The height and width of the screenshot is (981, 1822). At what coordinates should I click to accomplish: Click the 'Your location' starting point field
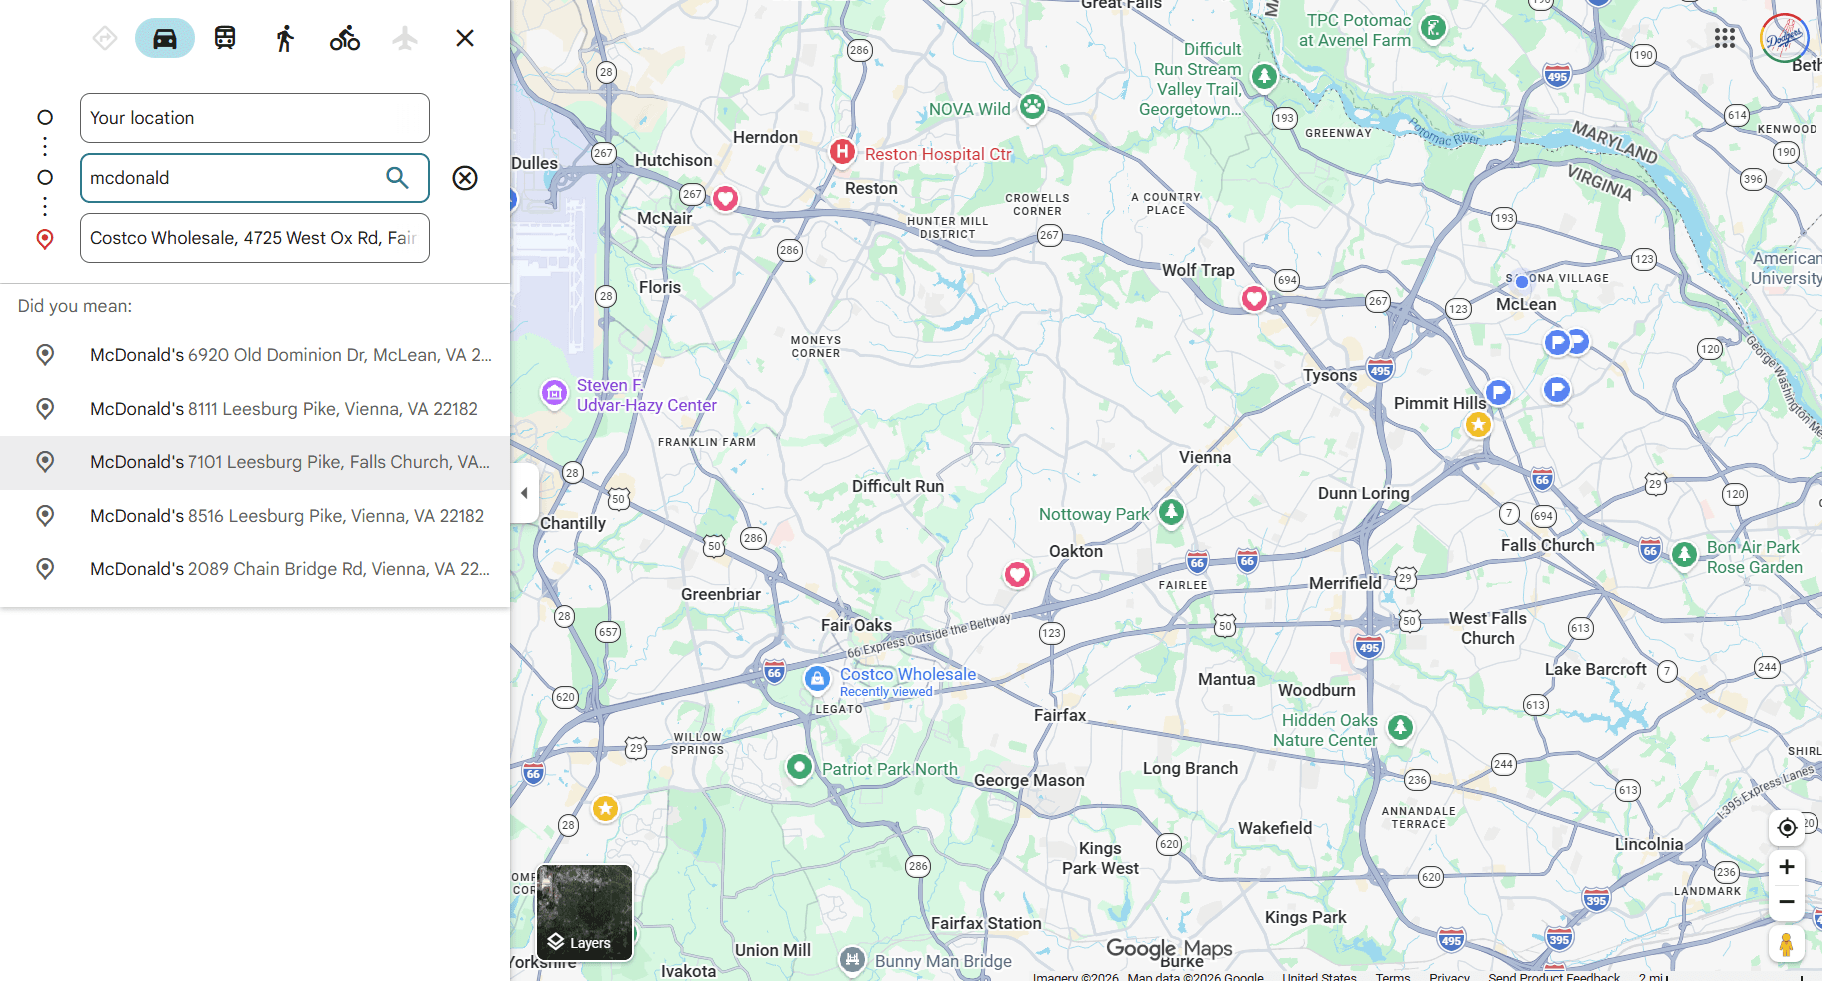(x=255, y=118)
